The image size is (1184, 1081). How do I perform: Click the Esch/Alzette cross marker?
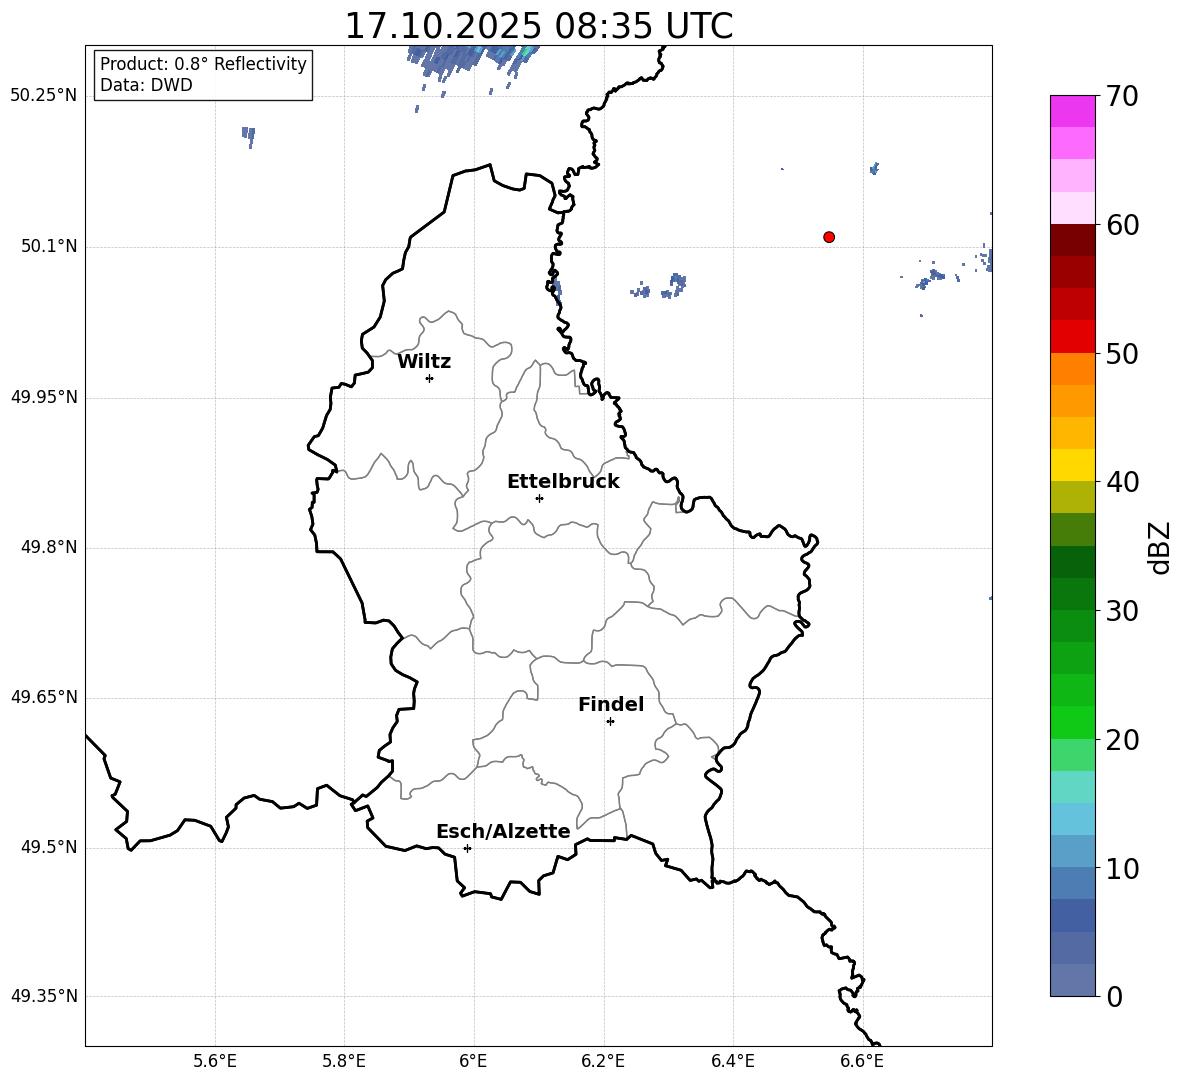467,848
